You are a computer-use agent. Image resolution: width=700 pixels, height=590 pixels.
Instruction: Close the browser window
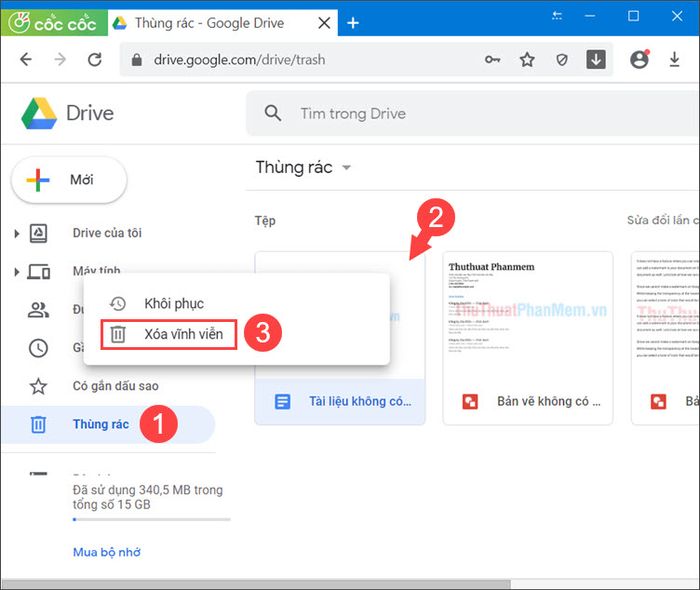point(677,16)
